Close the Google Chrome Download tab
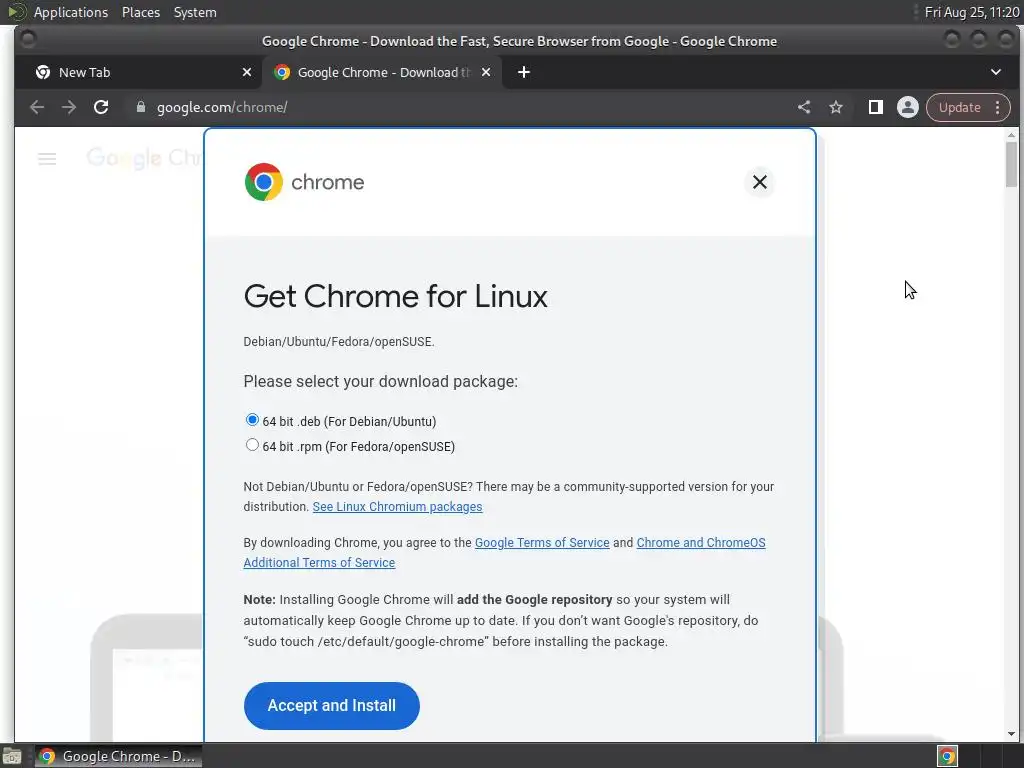Screen dimensions: 1024x768 [486, 72]
